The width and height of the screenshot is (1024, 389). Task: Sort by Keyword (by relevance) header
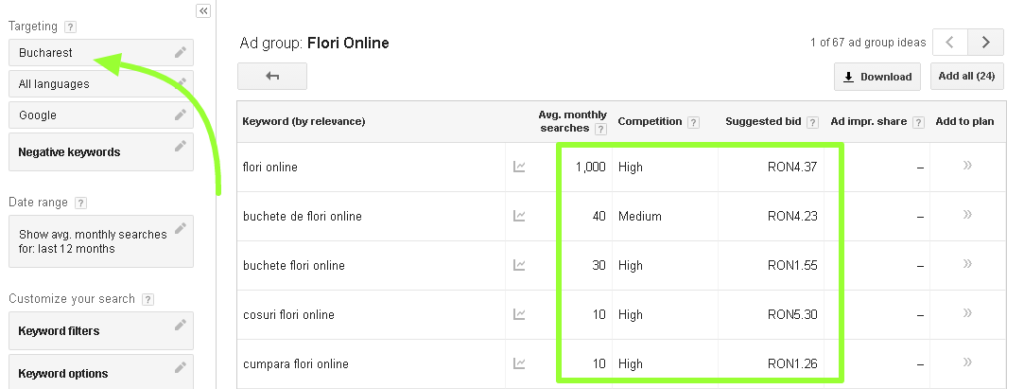pos(304,121)
